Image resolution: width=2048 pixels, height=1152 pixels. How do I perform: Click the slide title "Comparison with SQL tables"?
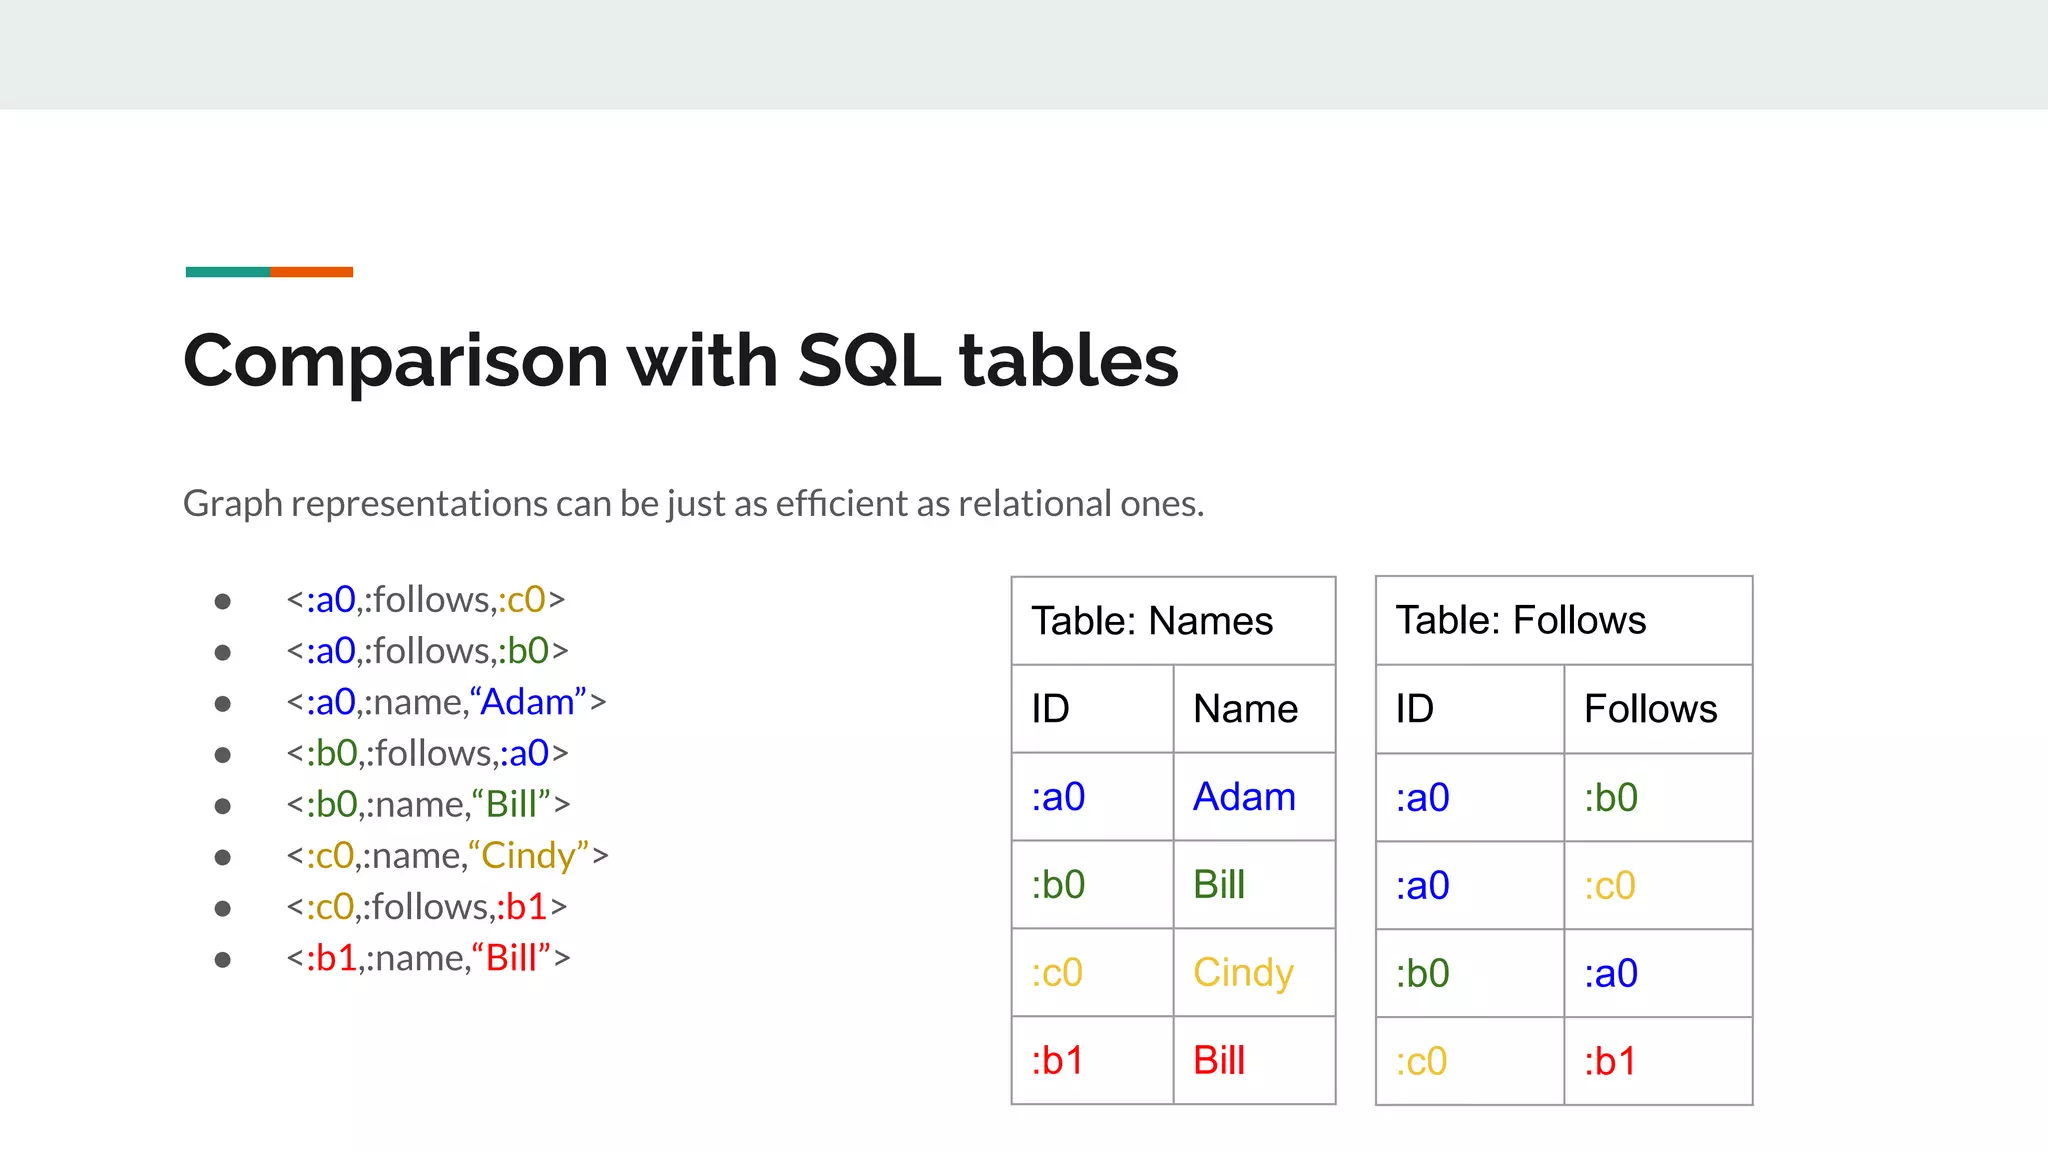(x=680, y=360)
